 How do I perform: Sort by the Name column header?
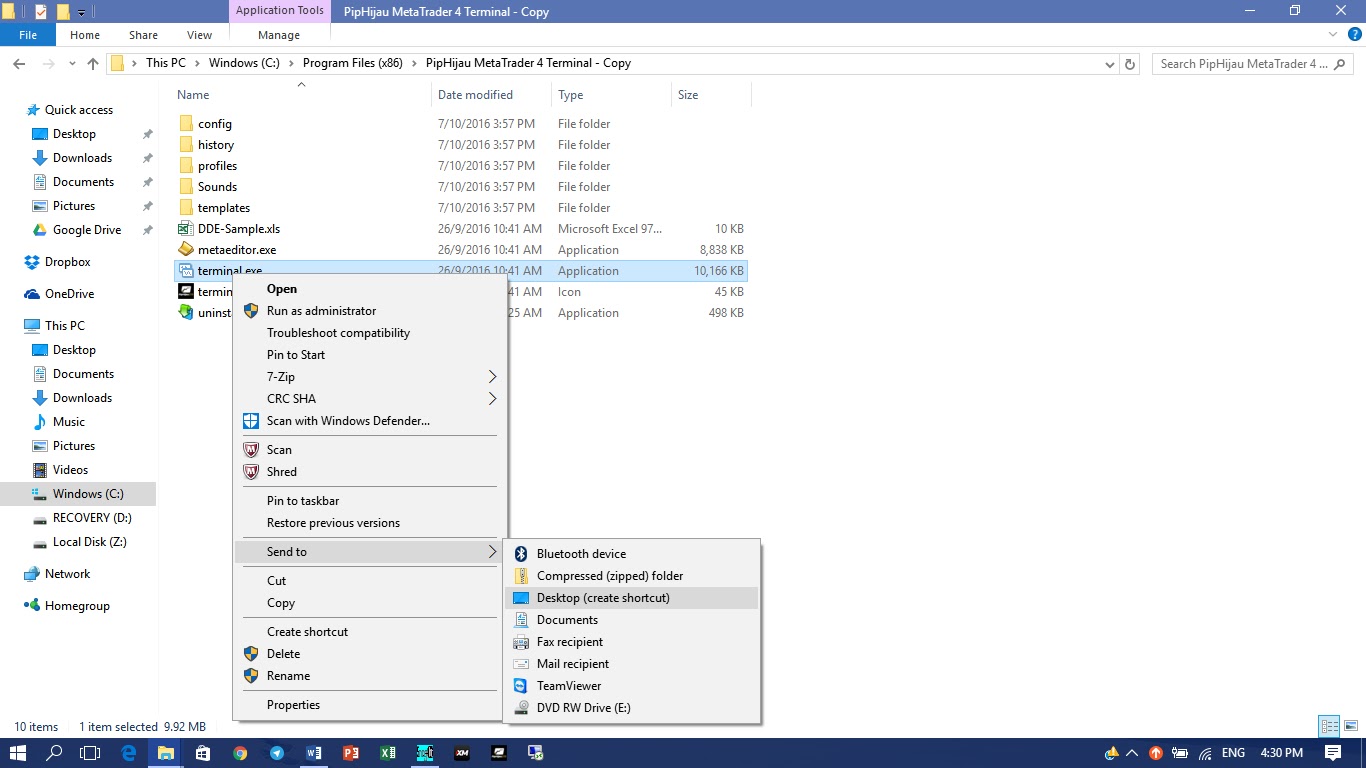[302, 95]
